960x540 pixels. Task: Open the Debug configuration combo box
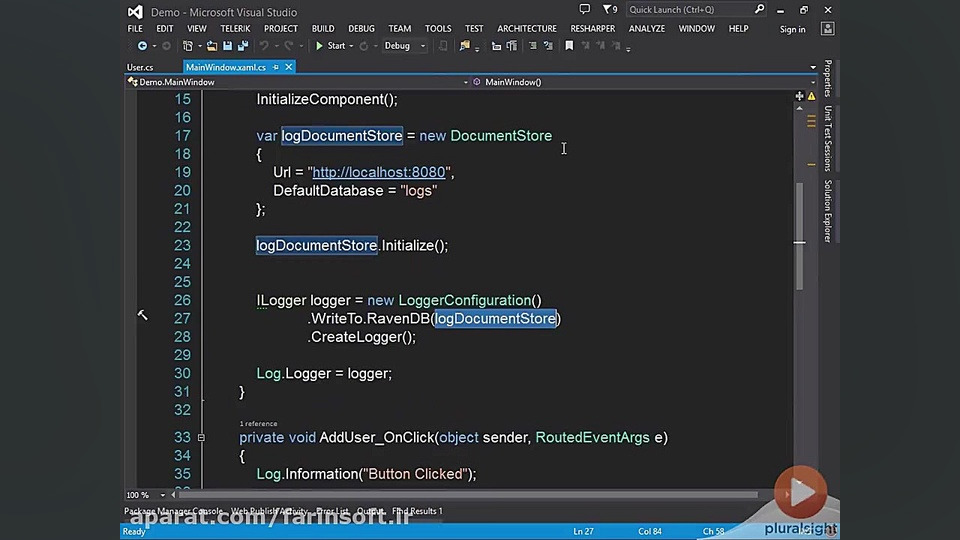404,46
